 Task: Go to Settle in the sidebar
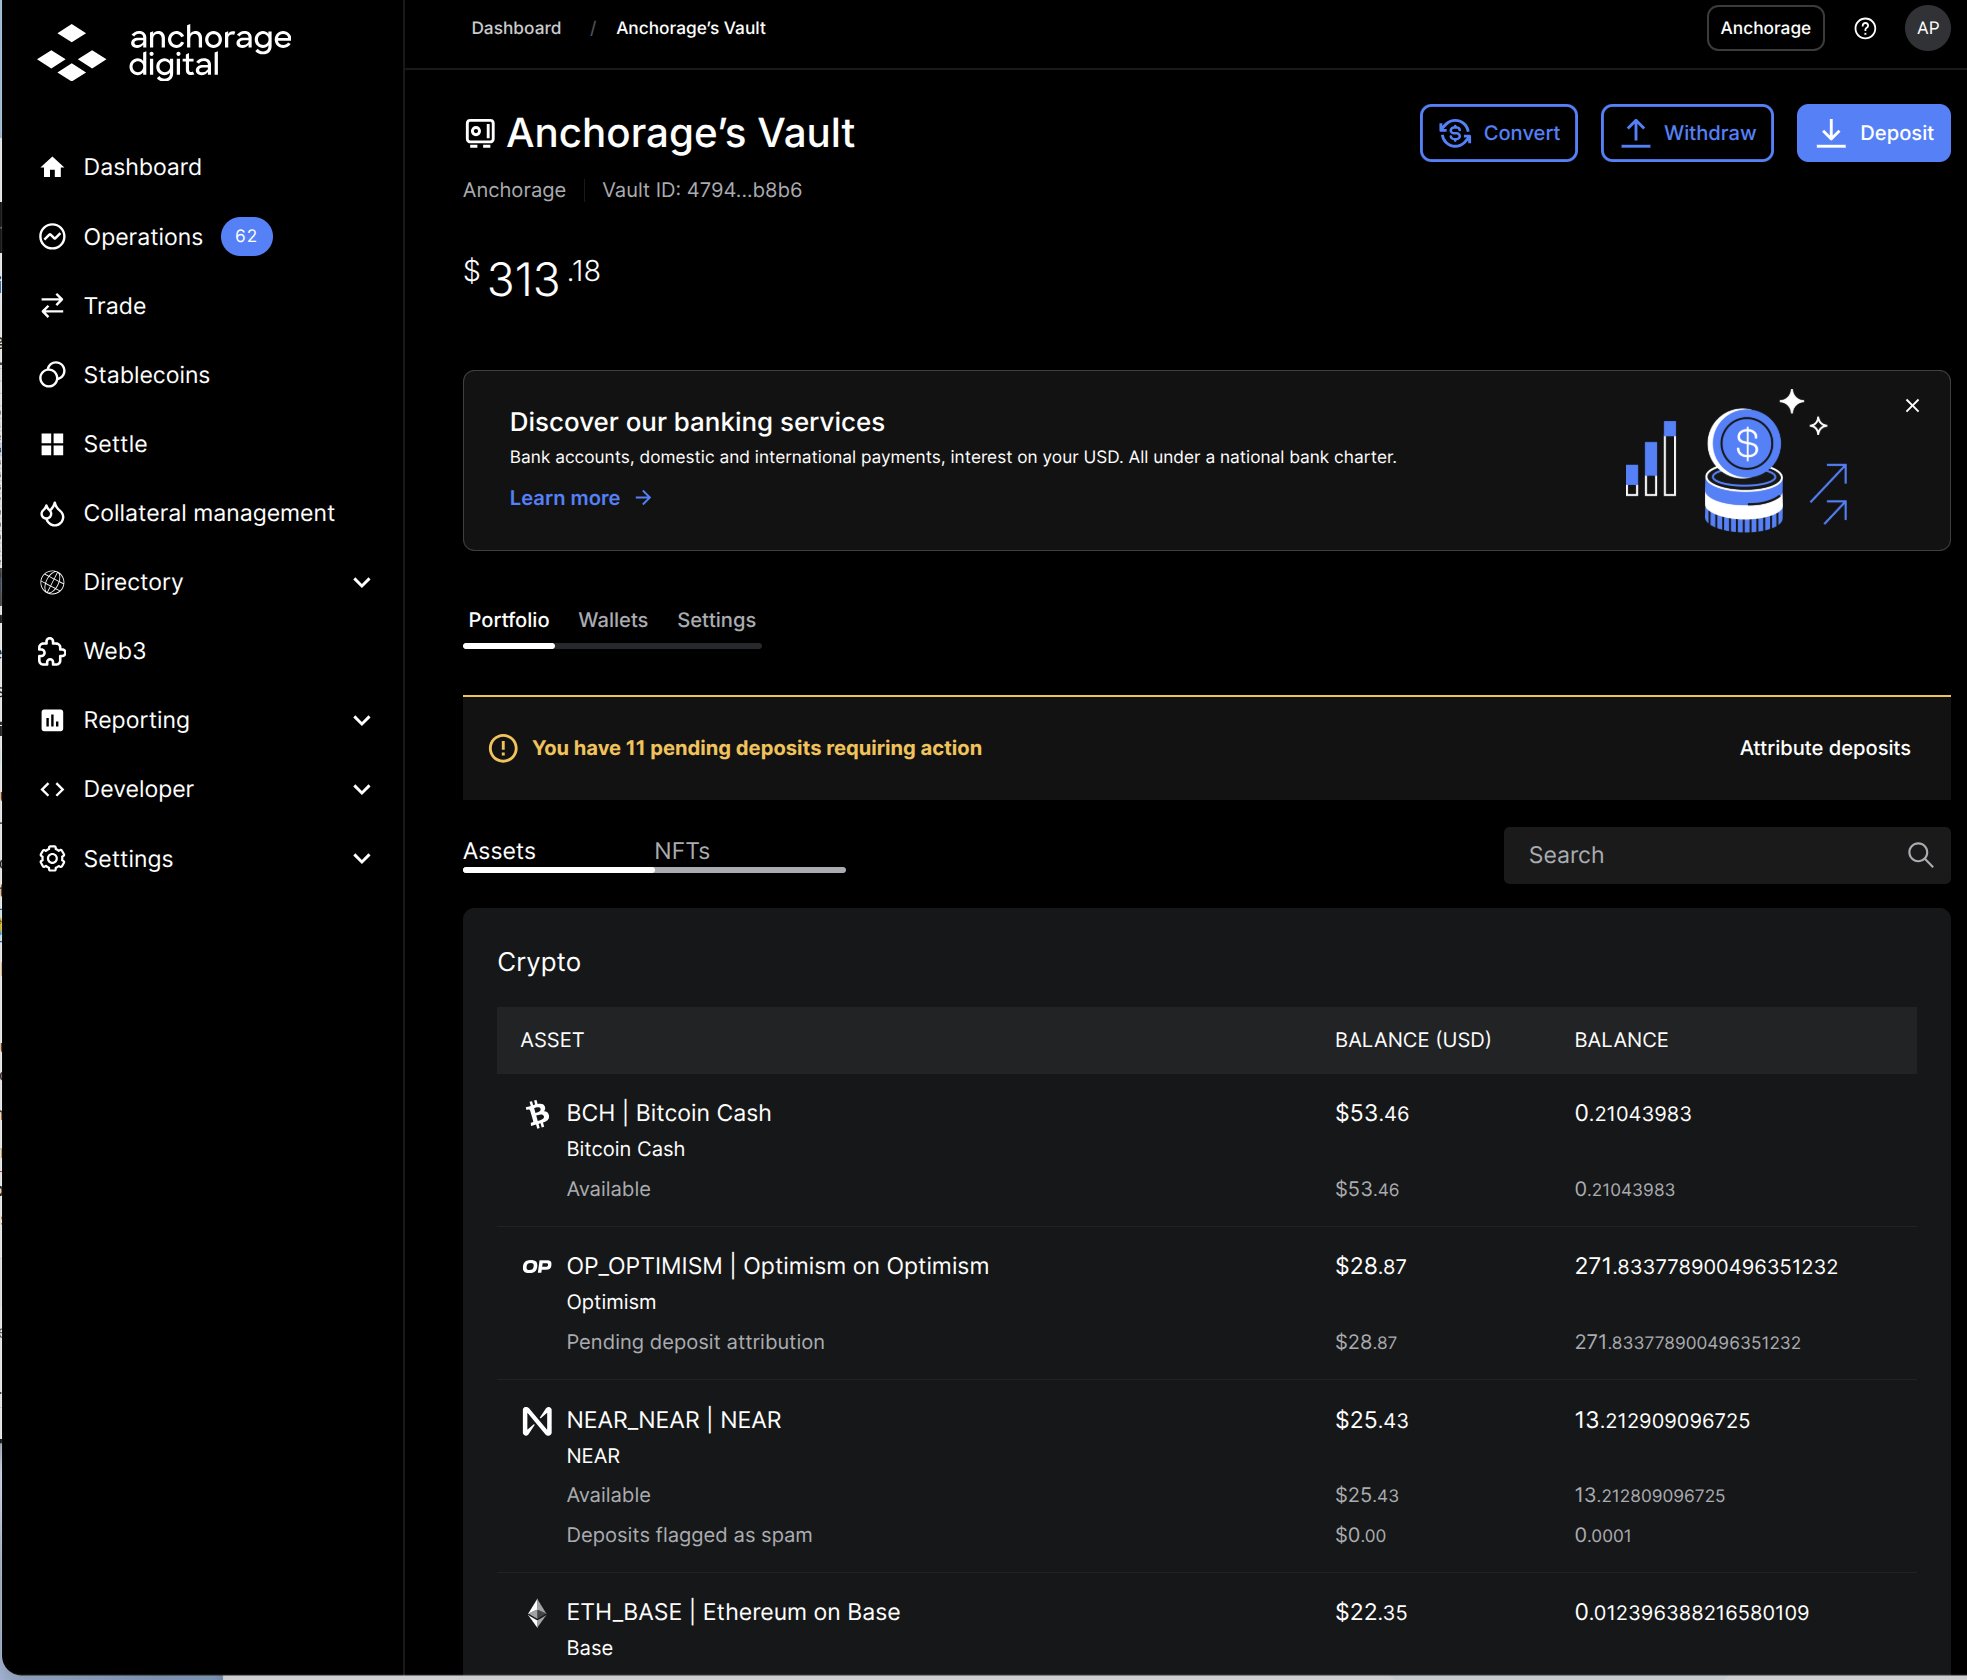(115, 444)
